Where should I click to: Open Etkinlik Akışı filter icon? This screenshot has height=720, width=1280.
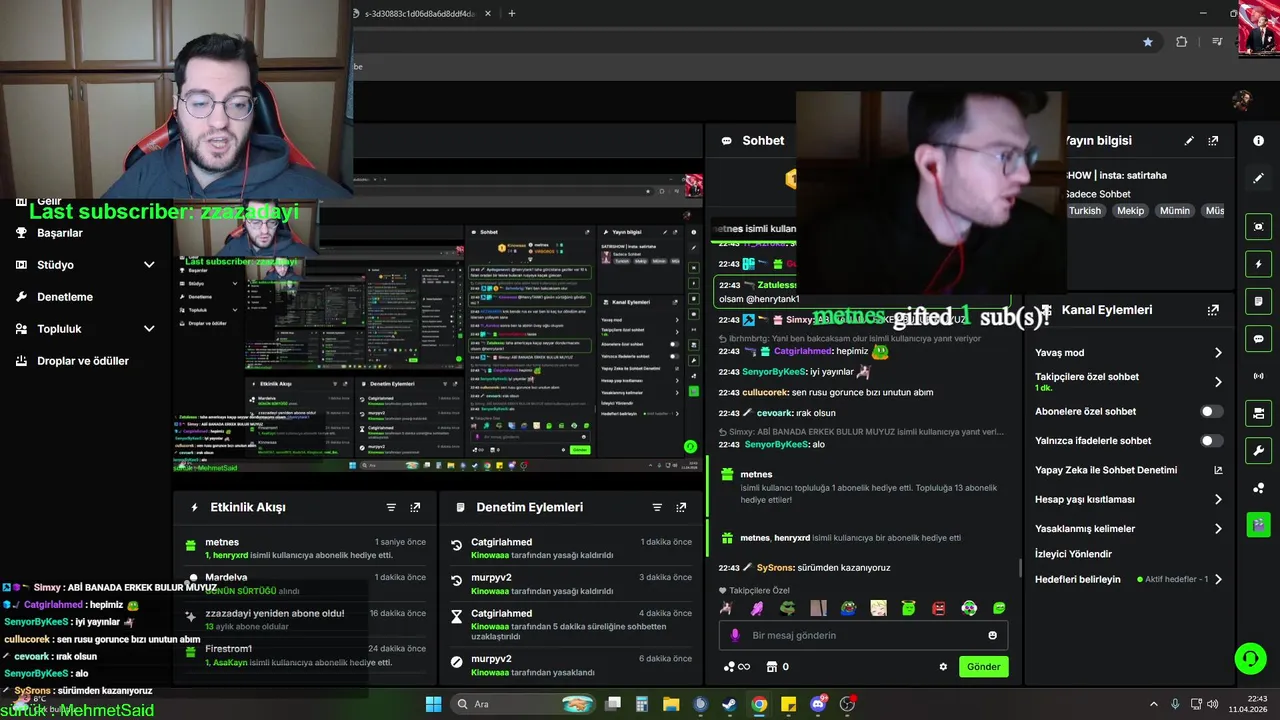(391, 507)
